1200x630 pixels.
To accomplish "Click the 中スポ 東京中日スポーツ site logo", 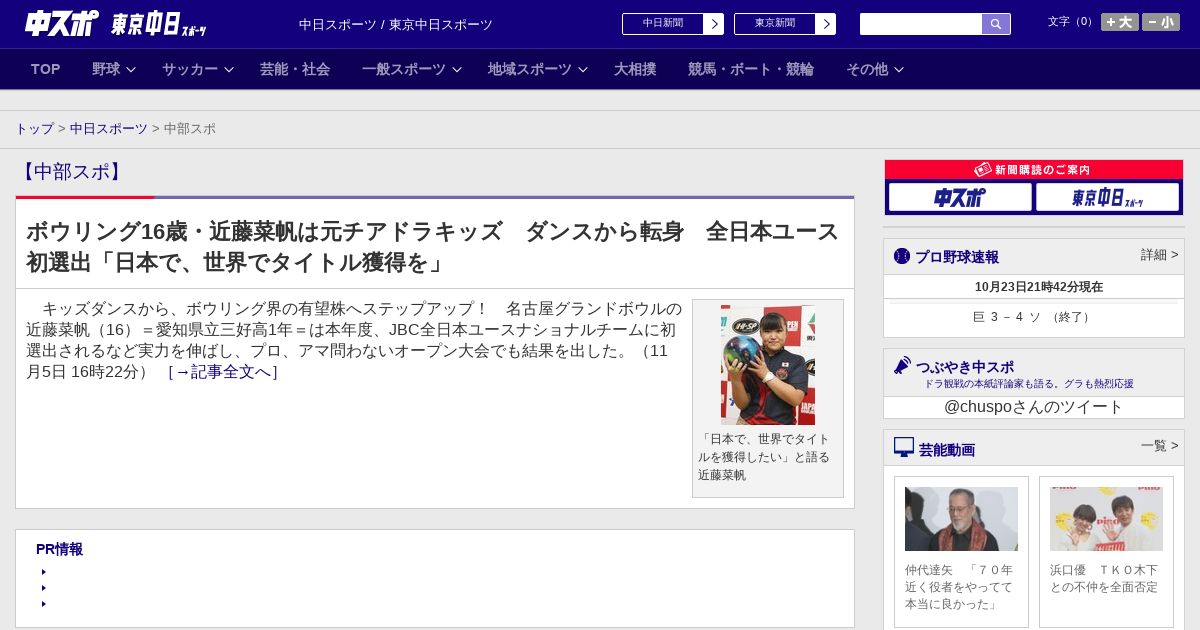I will point(115,24).
